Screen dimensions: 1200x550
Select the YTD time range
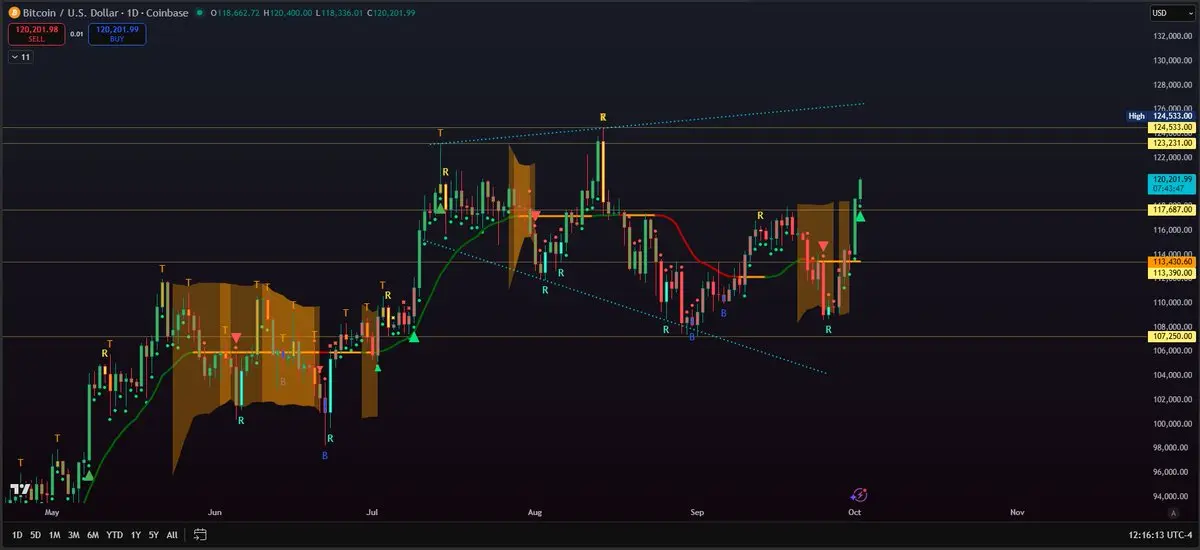pos(114,535)
